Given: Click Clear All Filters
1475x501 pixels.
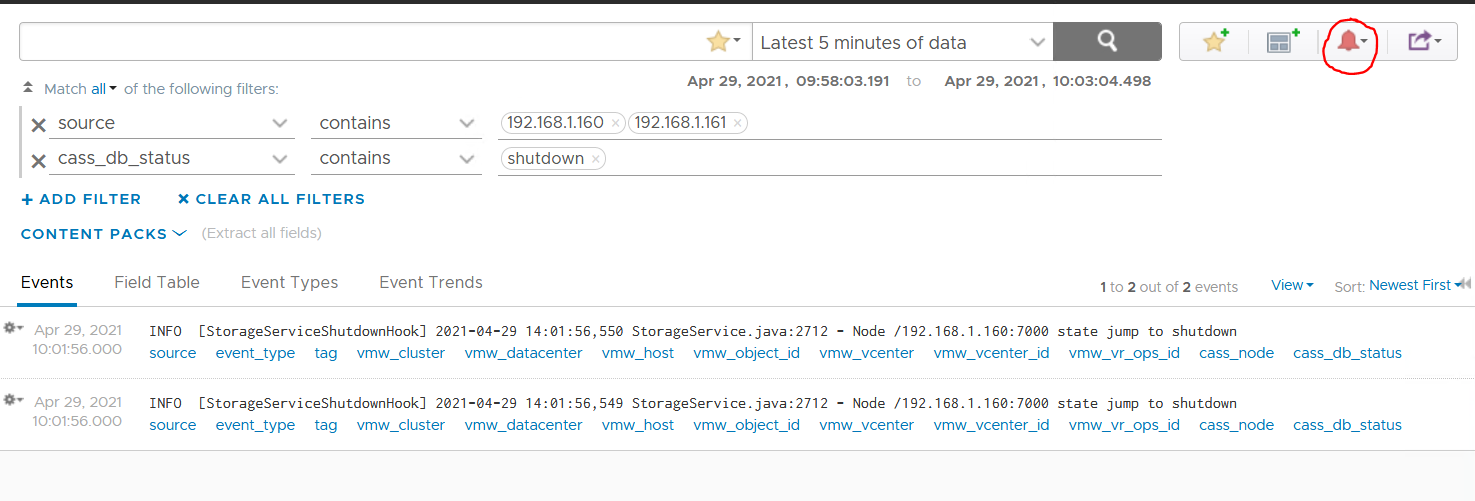Looking at the screenshot, I should point(271,199).
